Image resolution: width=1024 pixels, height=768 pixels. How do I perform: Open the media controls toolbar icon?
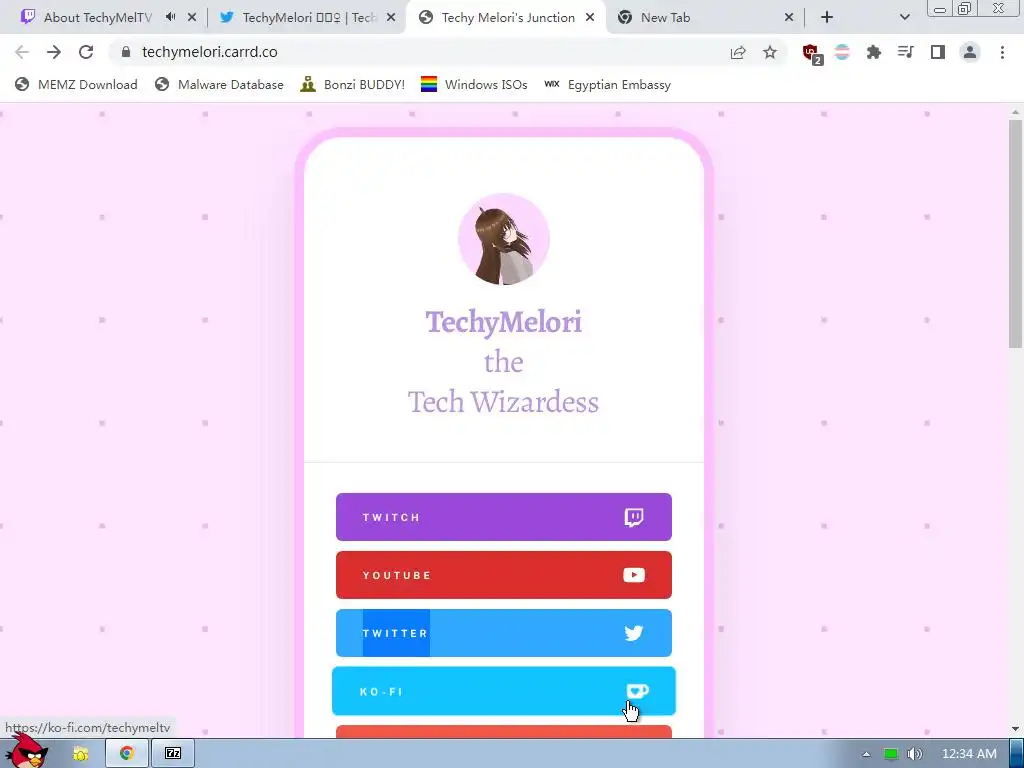905,52
